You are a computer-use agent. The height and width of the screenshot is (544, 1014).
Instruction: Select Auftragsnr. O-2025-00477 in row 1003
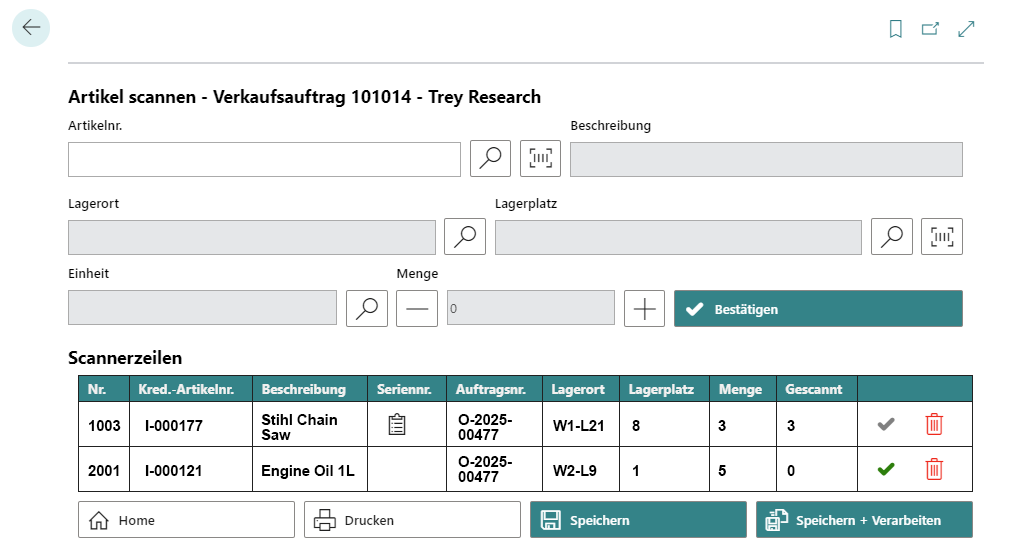pyautogui.click(x=494, y=425)
